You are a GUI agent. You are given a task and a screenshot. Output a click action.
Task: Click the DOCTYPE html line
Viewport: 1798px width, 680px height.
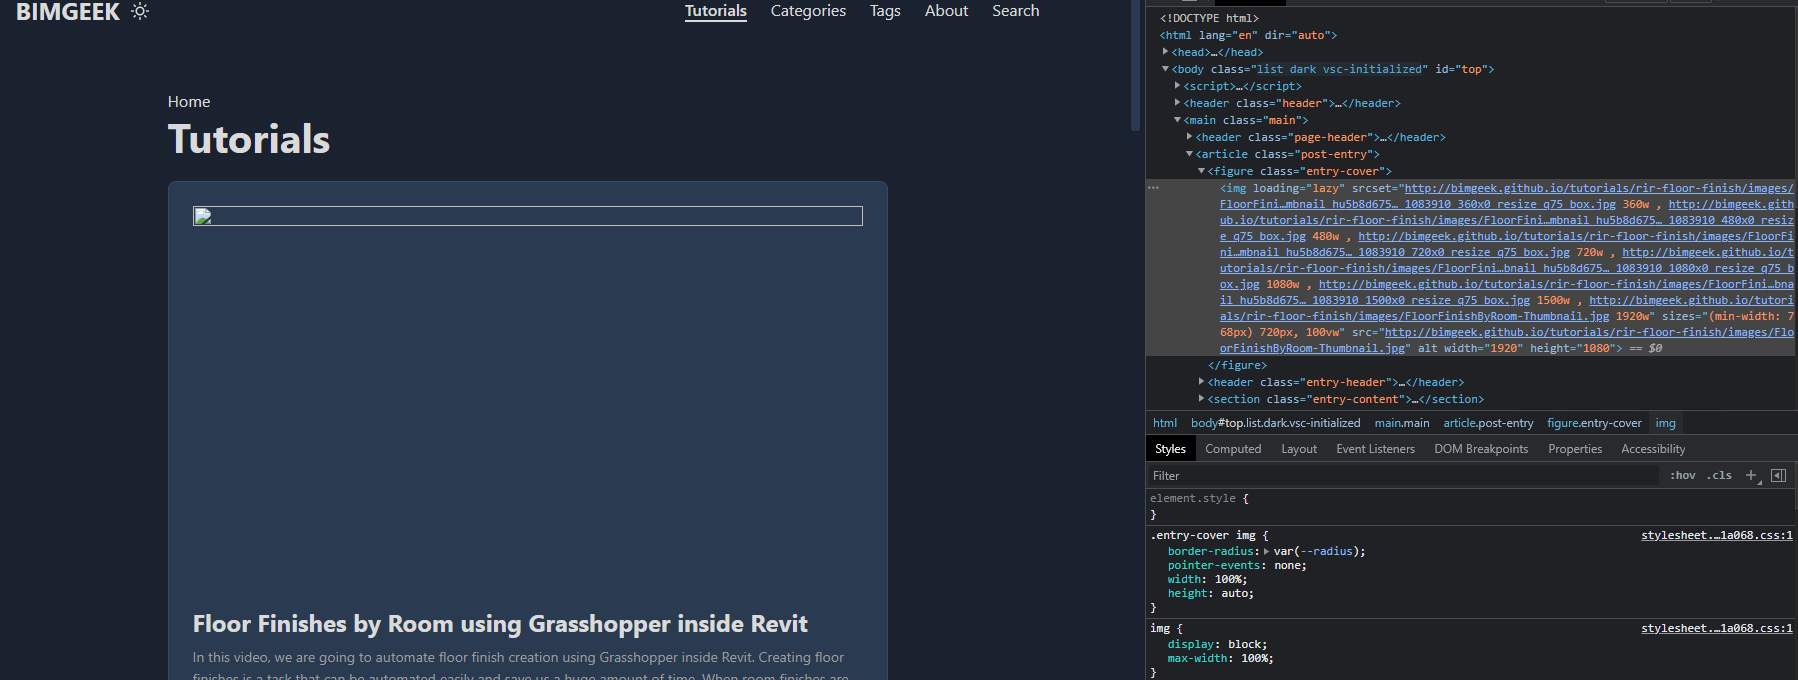coord(1209,18)
